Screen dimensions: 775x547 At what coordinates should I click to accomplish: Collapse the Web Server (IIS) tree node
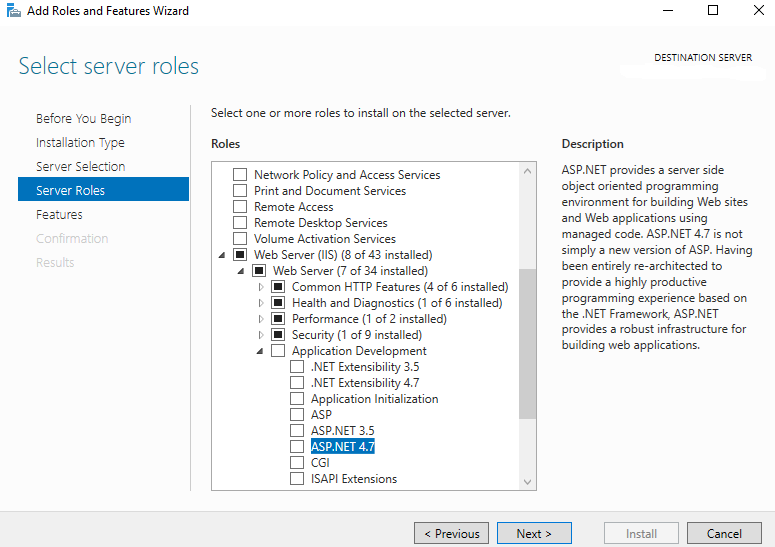pos(222,255)
